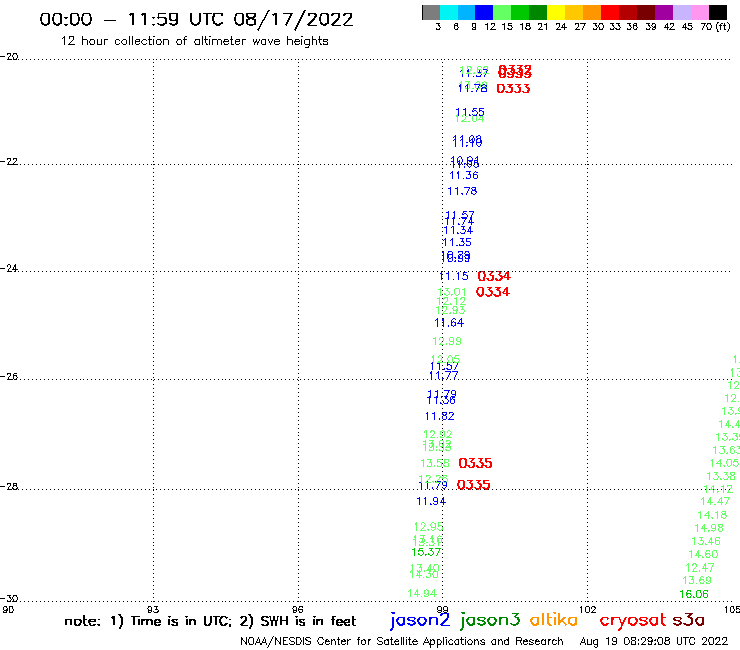Click the latitude axis label -20
The image size is (740, 650).
point(9,57)
